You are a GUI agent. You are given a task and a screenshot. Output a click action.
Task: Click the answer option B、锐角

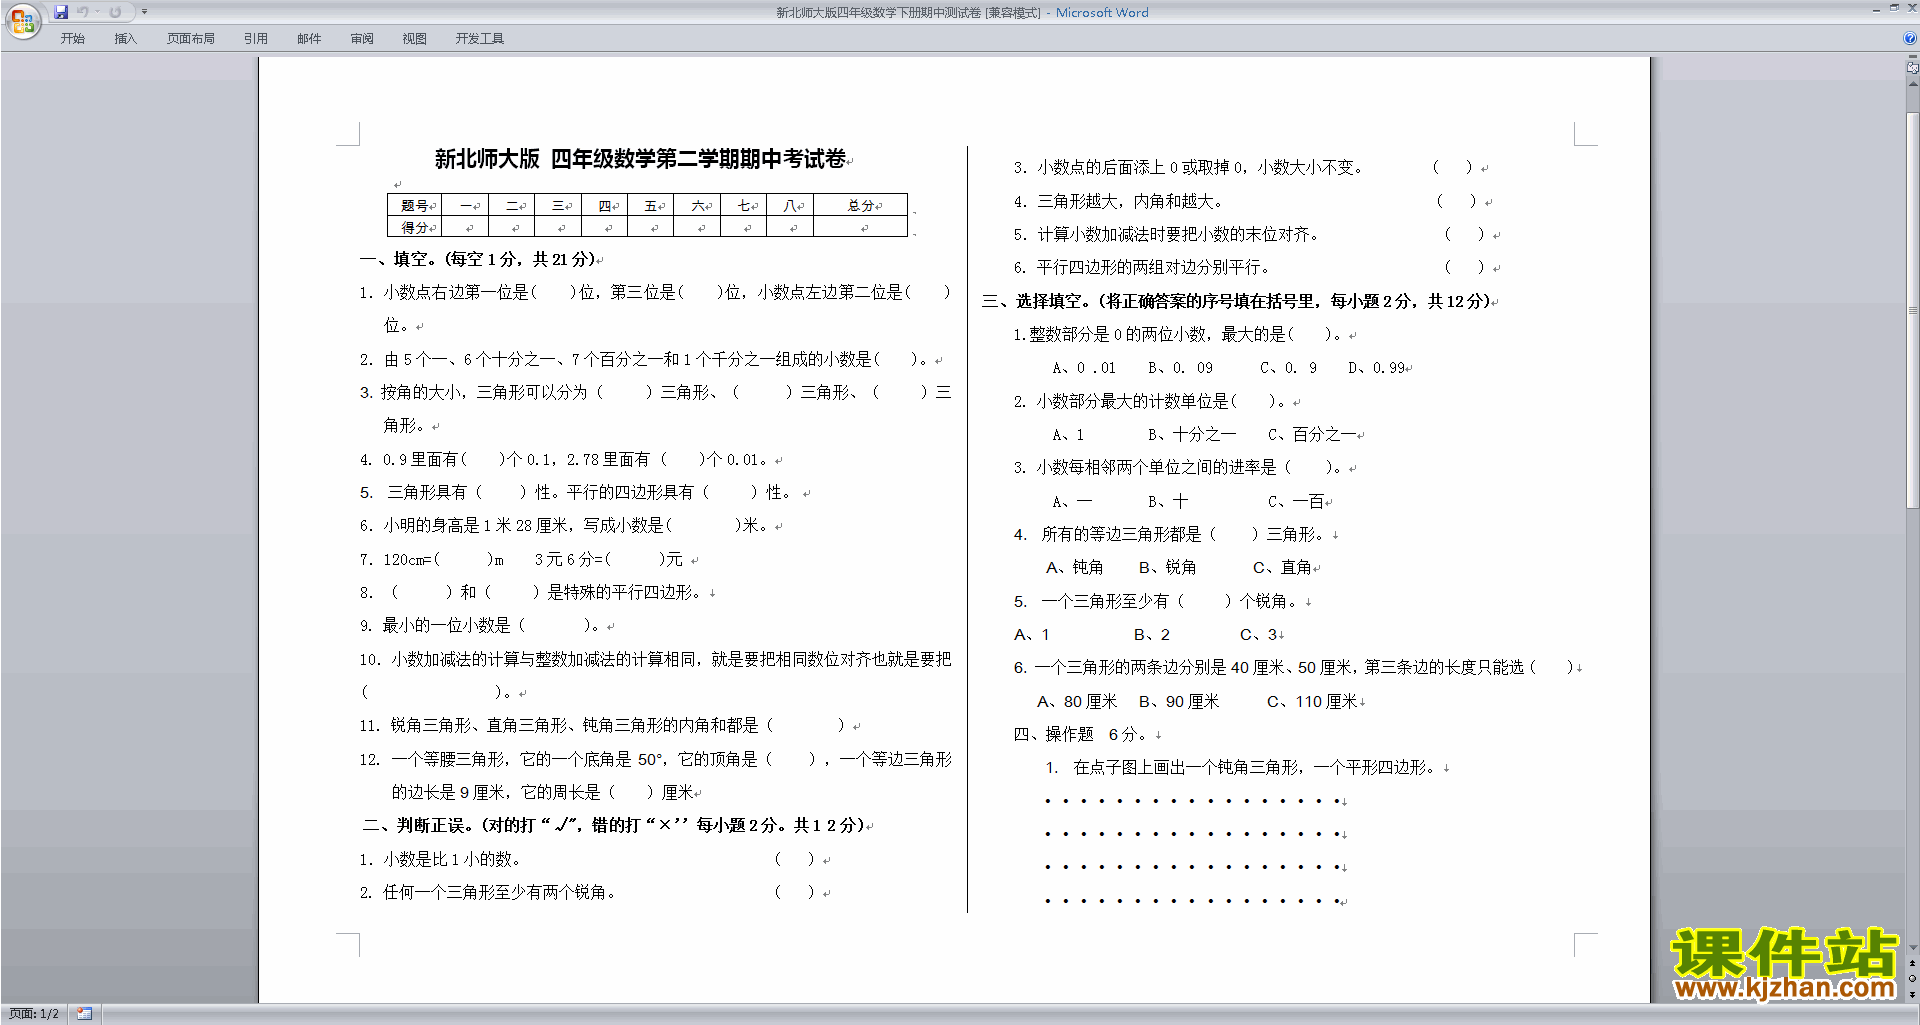[x=1168, y=568]
